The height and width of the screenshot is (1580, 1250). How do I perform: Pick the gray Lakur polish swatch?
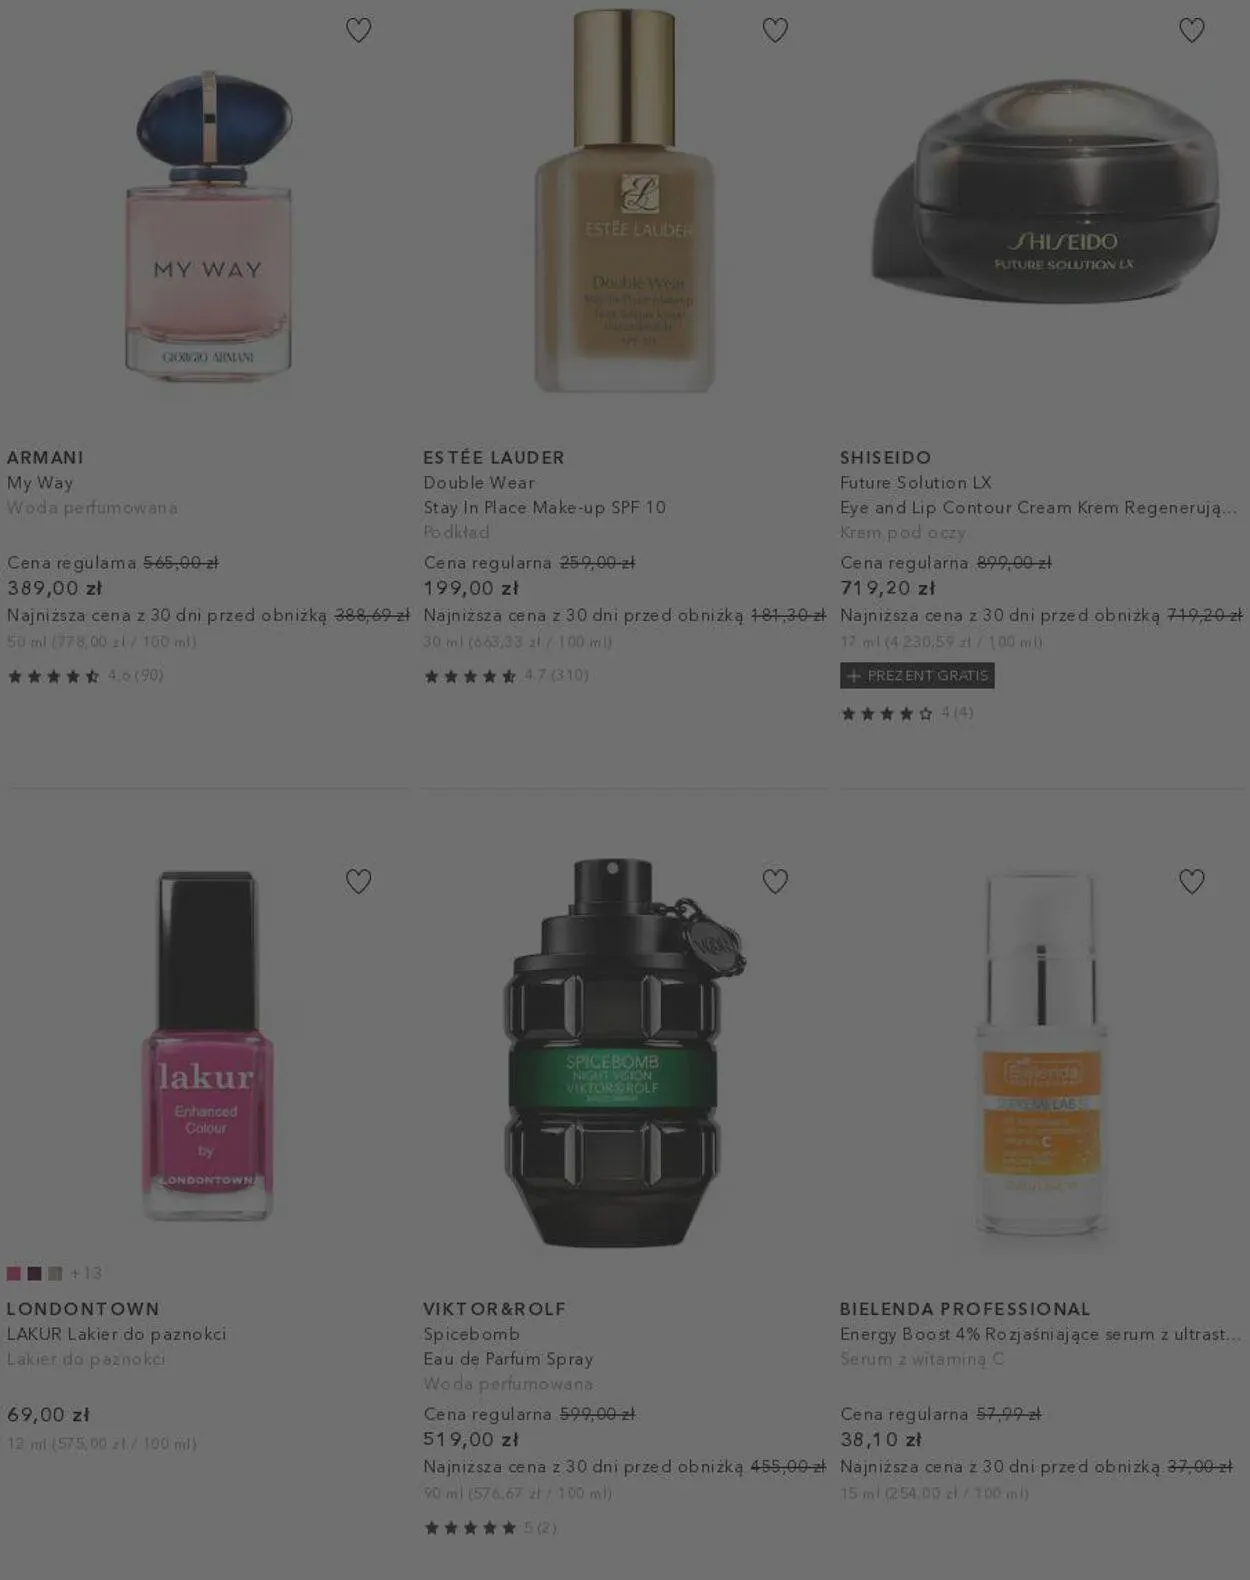click(55, 1273)
